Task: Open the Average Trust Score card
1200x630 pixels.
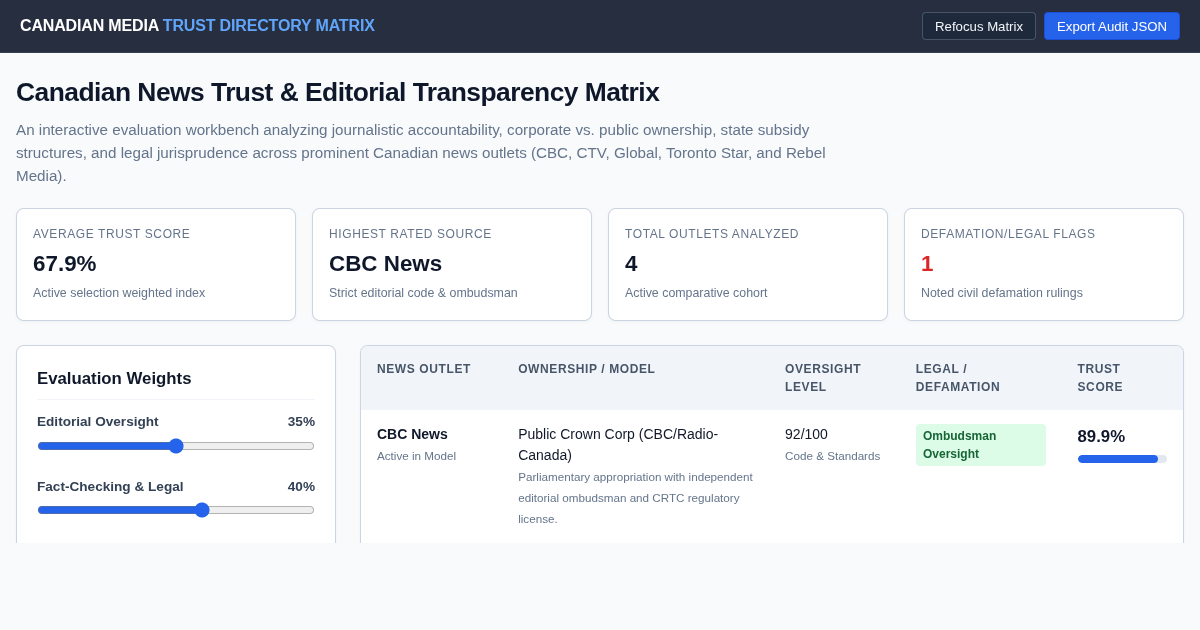Action: (156, 265)
